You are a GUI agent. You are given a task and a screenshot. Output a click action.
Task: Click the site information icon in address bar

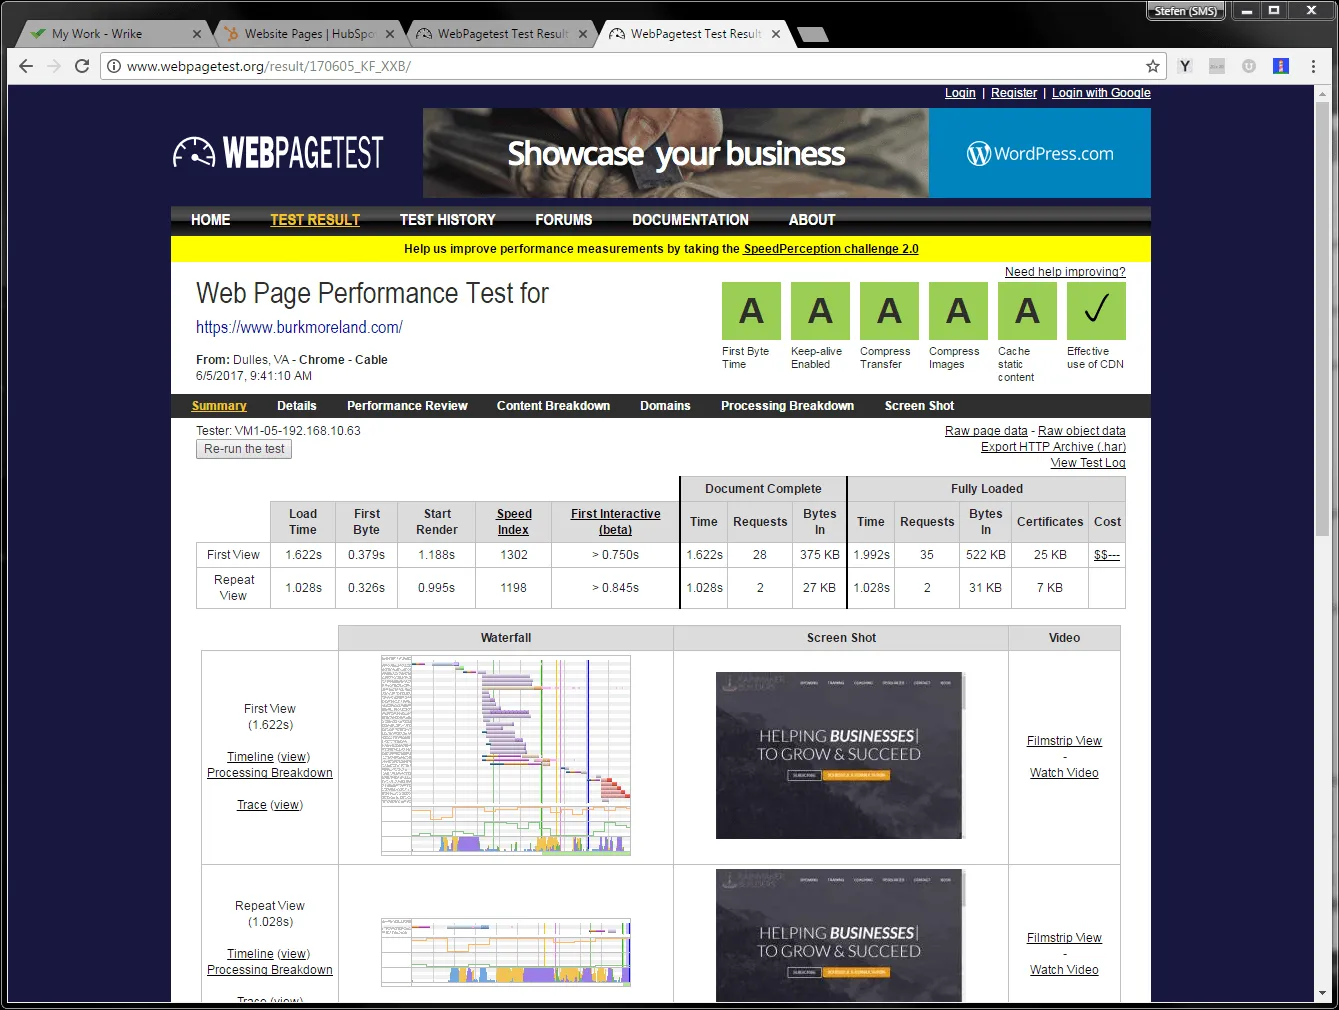click(114, 66)
